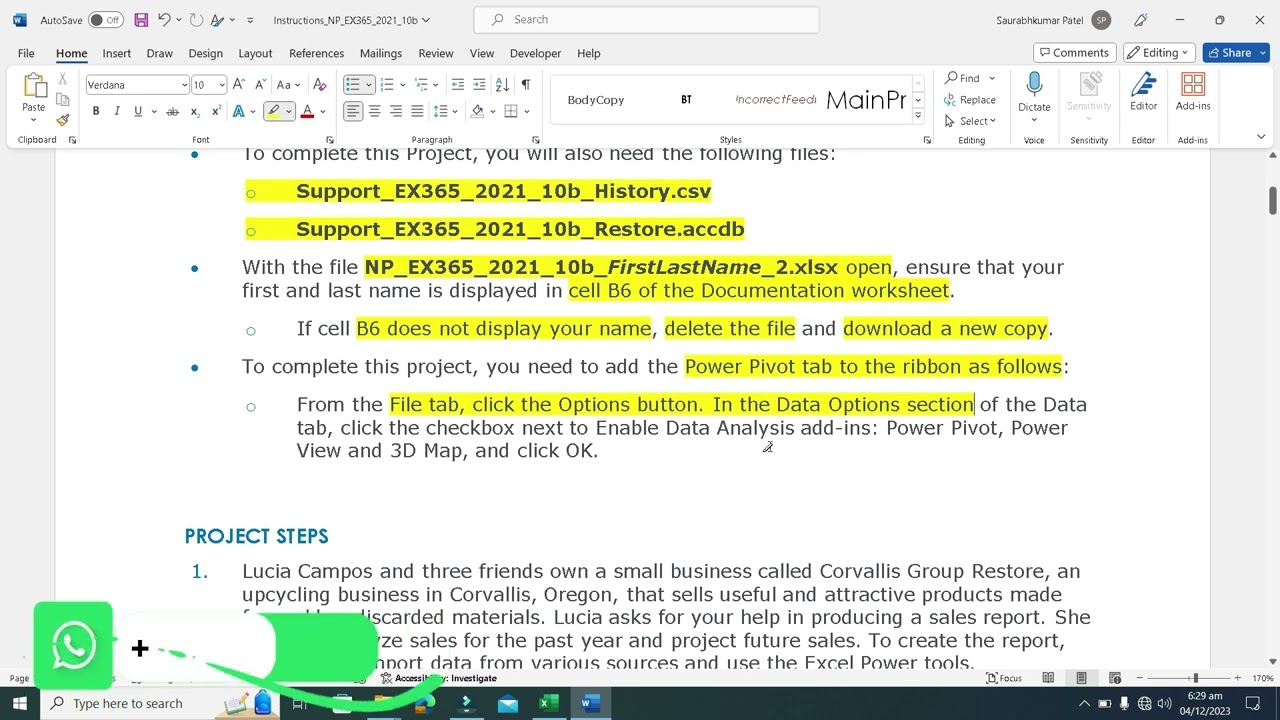Click the Numbering list icon
The image size is (1280, 720).
[x=387, y=85]
